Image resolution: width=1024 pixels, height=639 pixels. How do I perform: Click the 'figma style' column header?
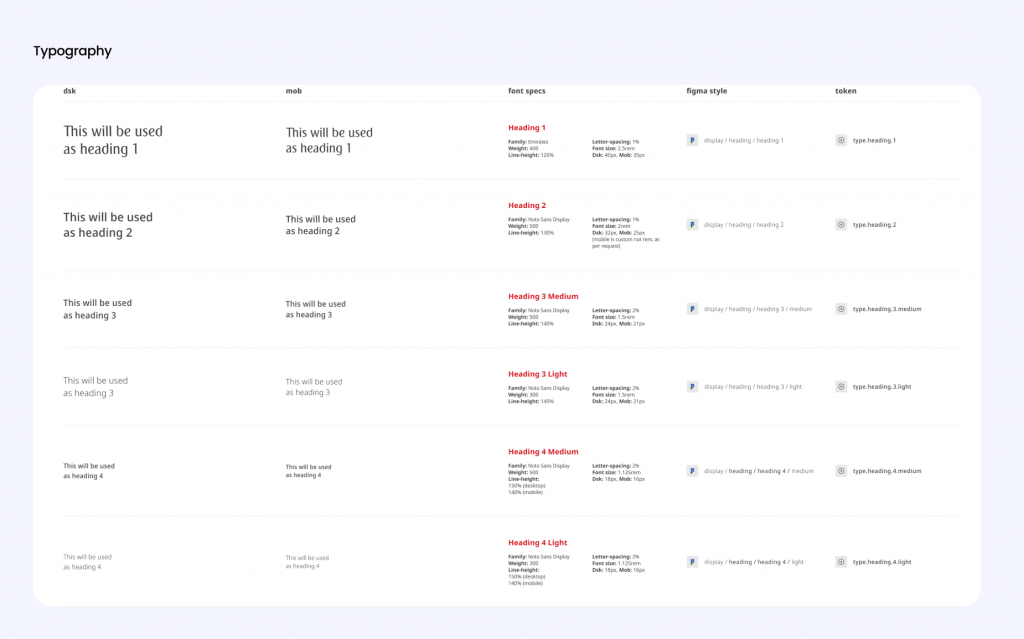pos(707,91)
